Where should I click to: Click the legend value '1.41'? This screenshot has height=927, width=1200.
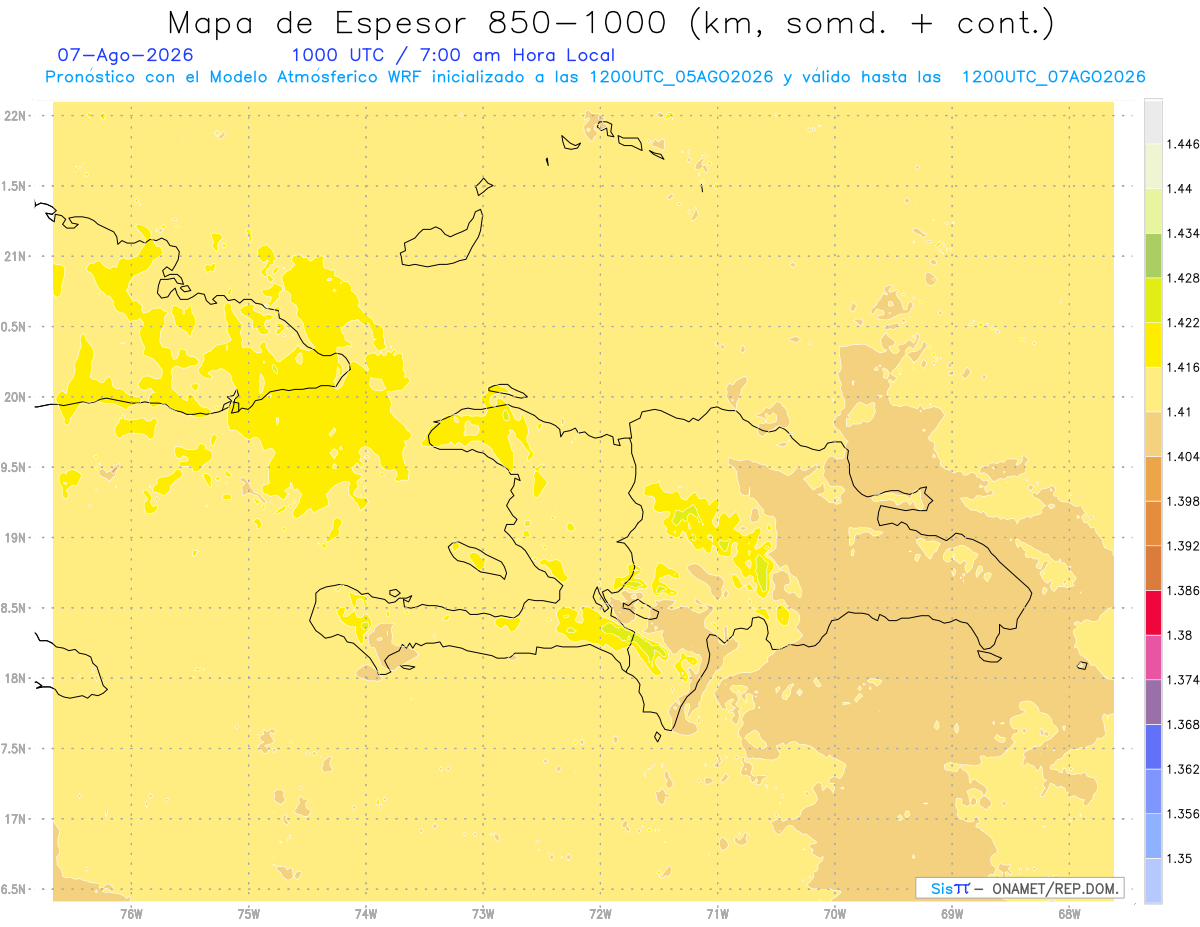[1180, 412]
